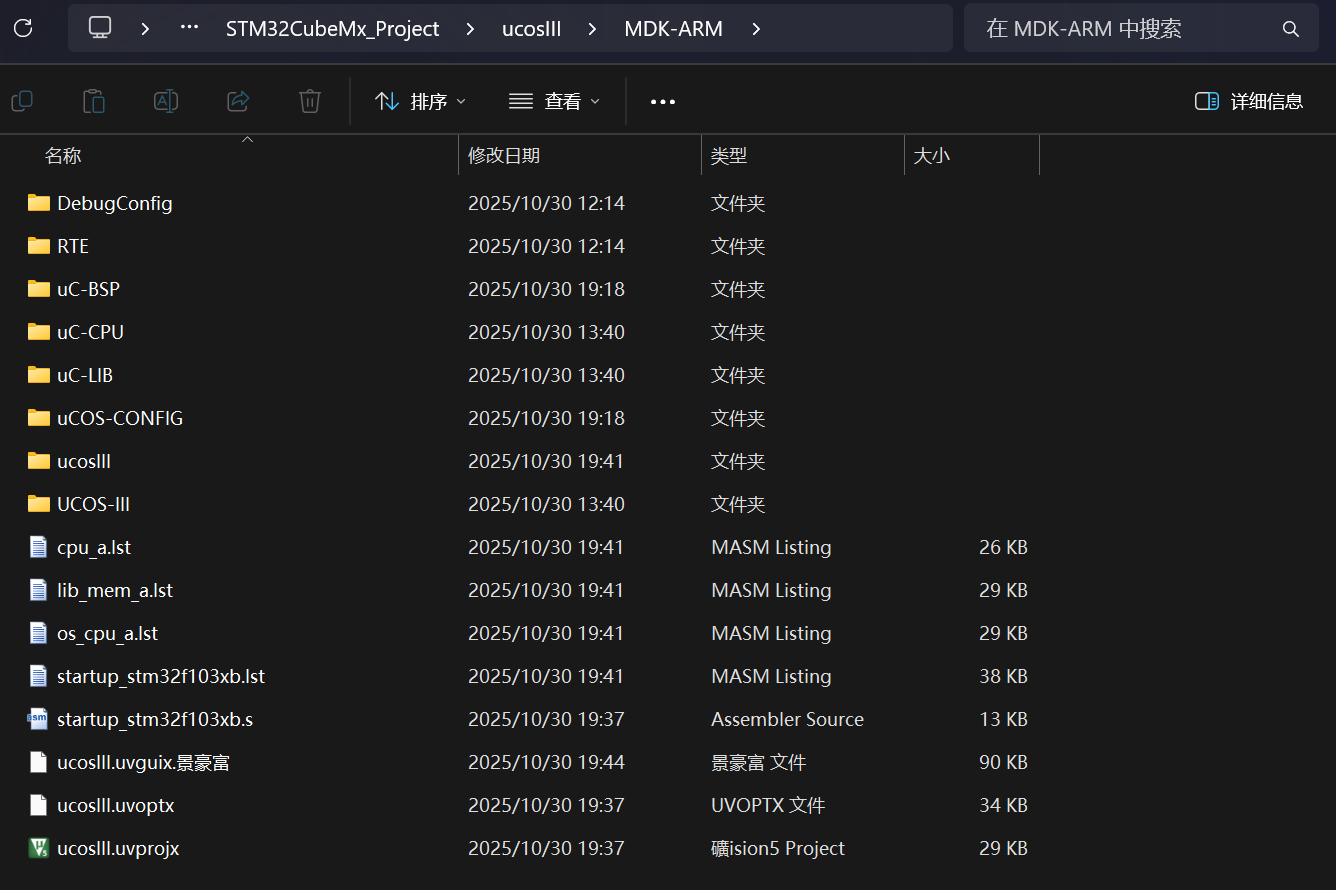The width and height of the screenshot is (1336, 890).
Task: Click the refresh icon
Action: coord(23,28)
